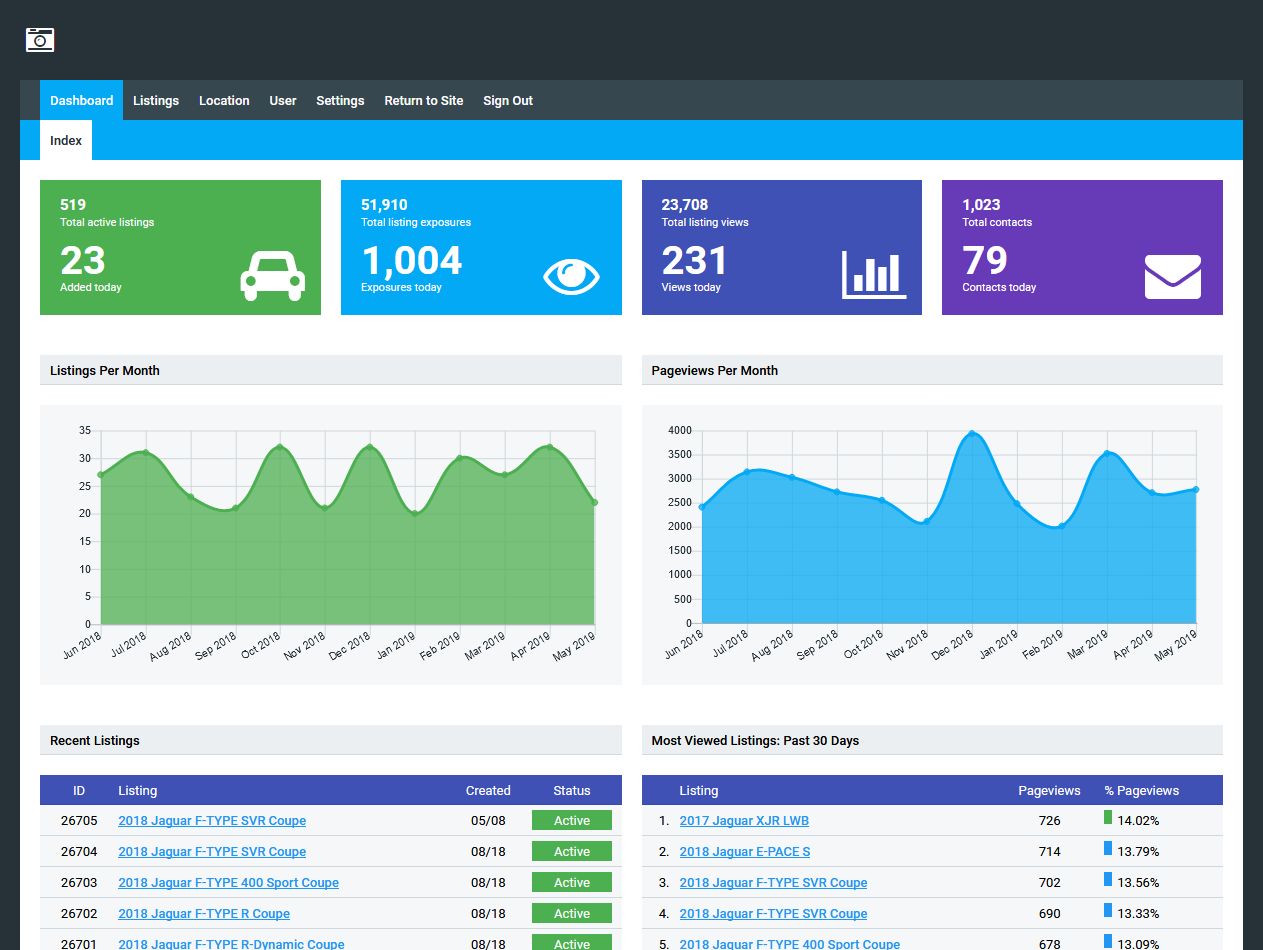1263x950 pixels.
Task: Open the 2017 Jaguar XJR LWB link
Action: click(x=744, y=821)
